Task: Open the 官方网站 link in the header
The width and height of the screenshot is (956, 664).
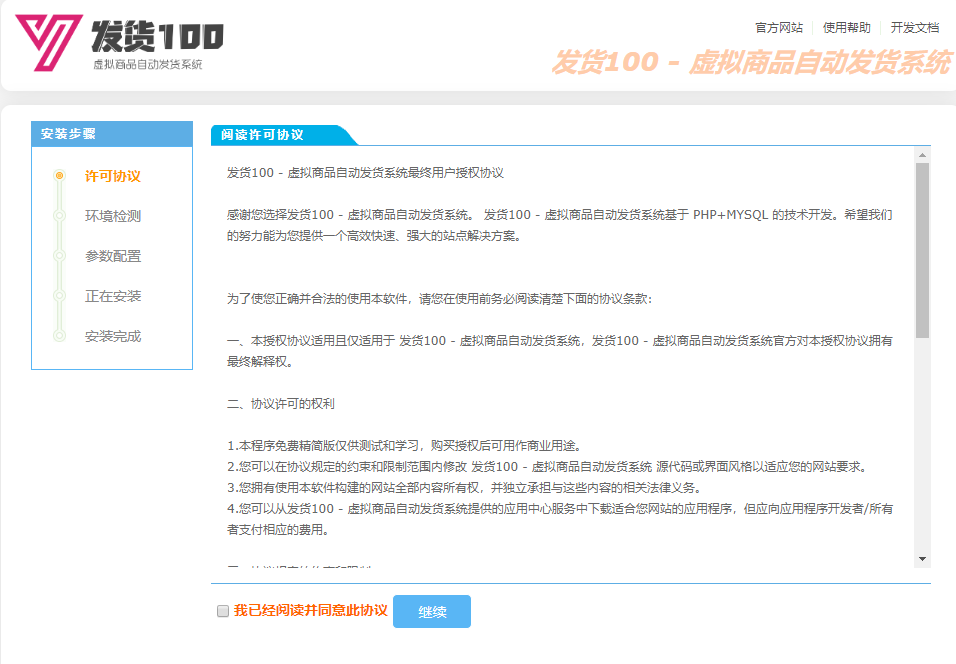Action: point(779,28)
